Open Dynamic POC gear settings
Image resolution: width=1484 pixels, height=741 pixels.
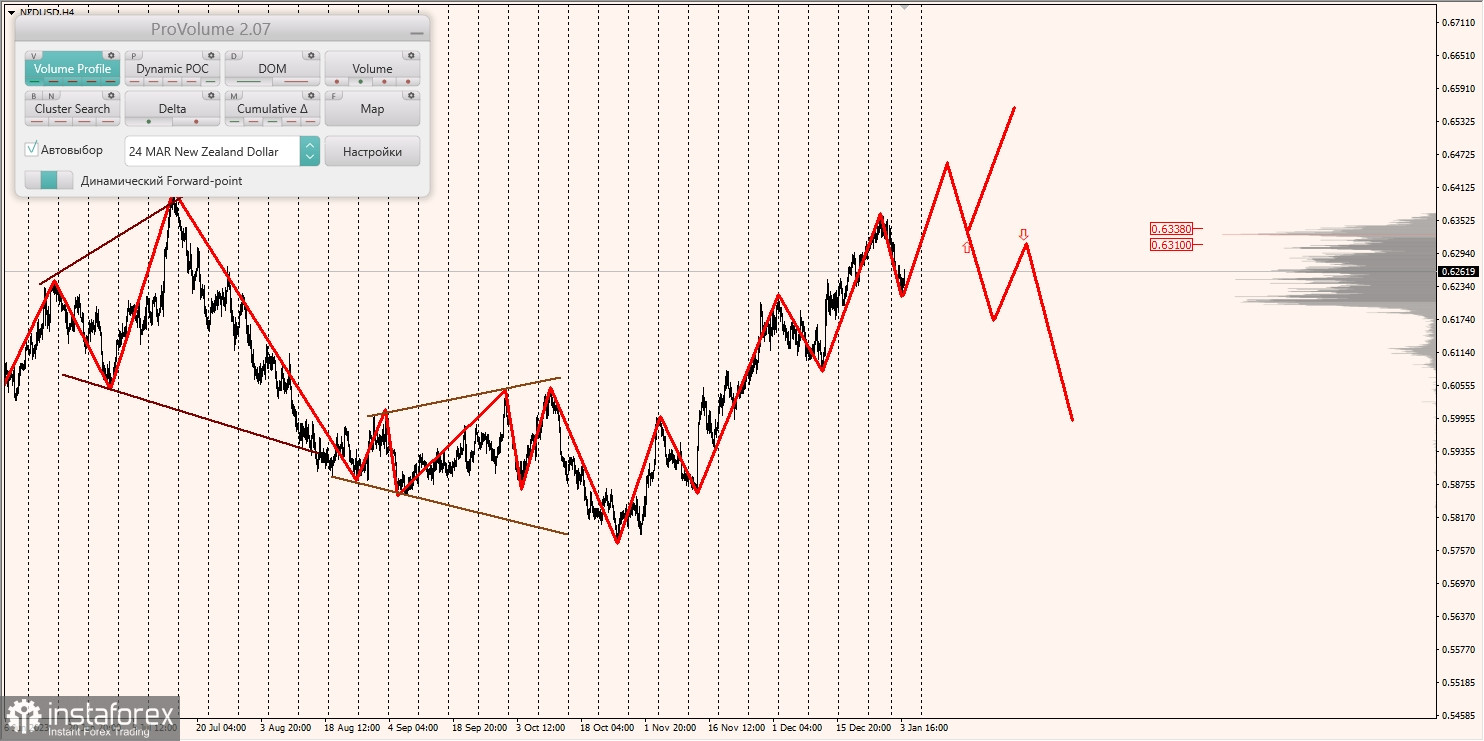(x=211, y=56)
